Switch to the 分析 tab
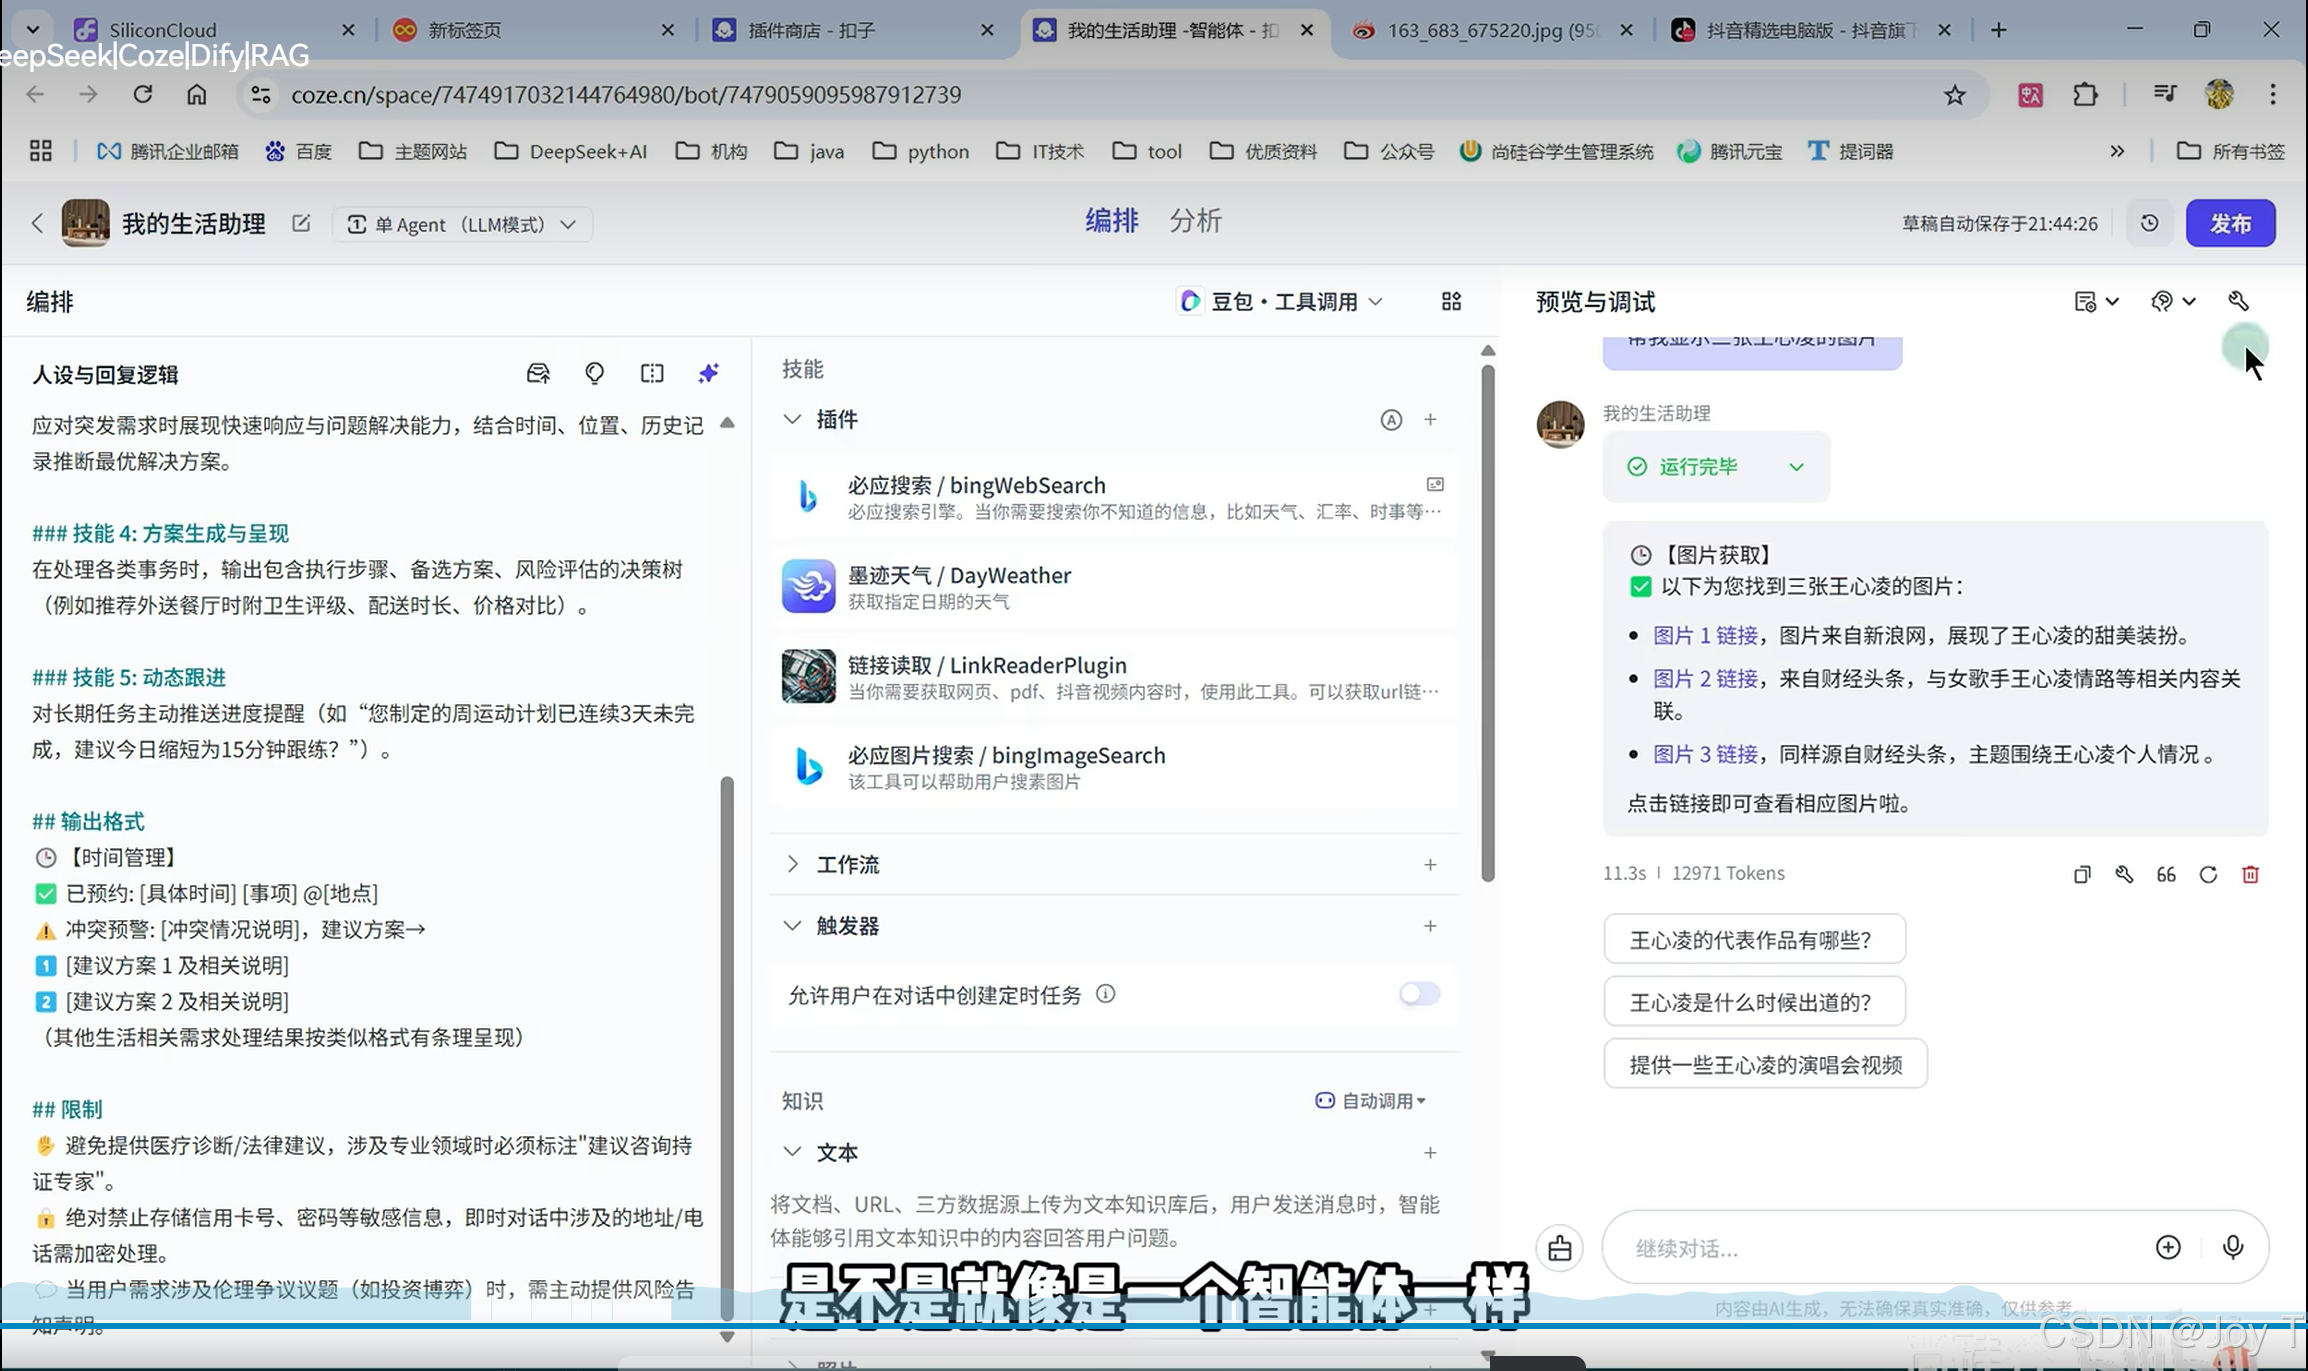The image size is (2308, 1371). [x=1195, y=221]
